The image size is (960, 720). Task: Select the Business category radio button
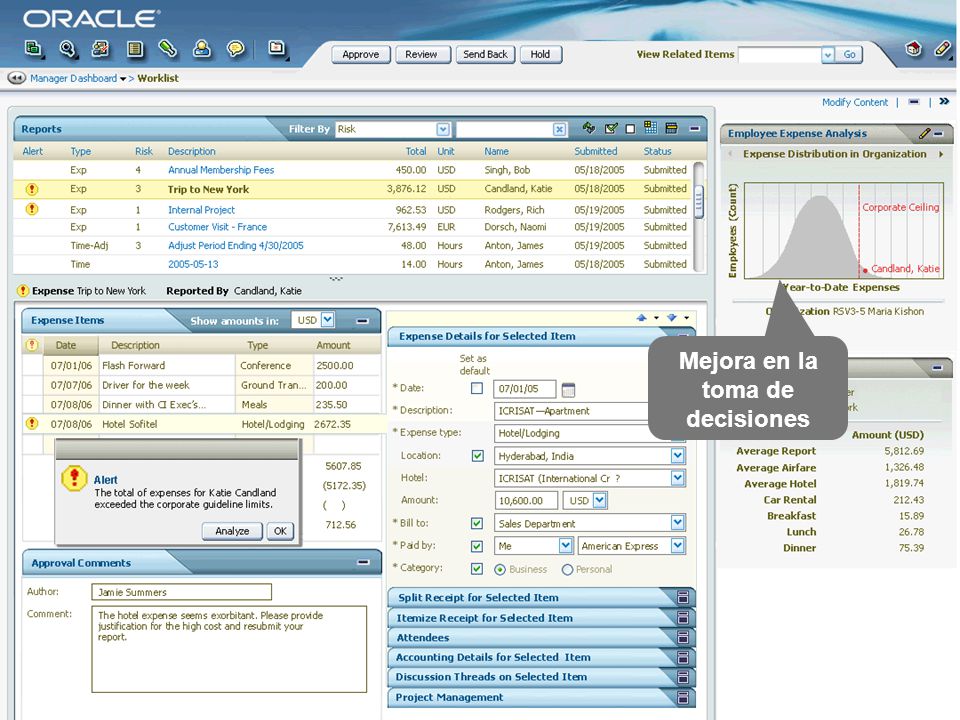[500, 569]
